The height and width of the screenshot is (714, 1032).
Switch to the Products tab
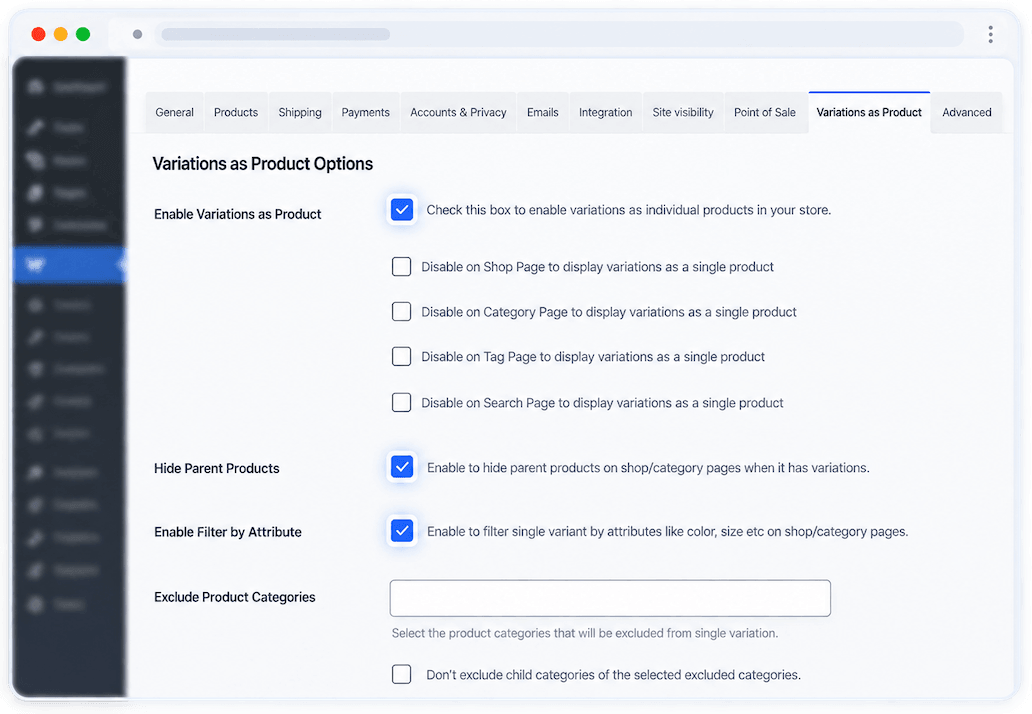(236, 113)
